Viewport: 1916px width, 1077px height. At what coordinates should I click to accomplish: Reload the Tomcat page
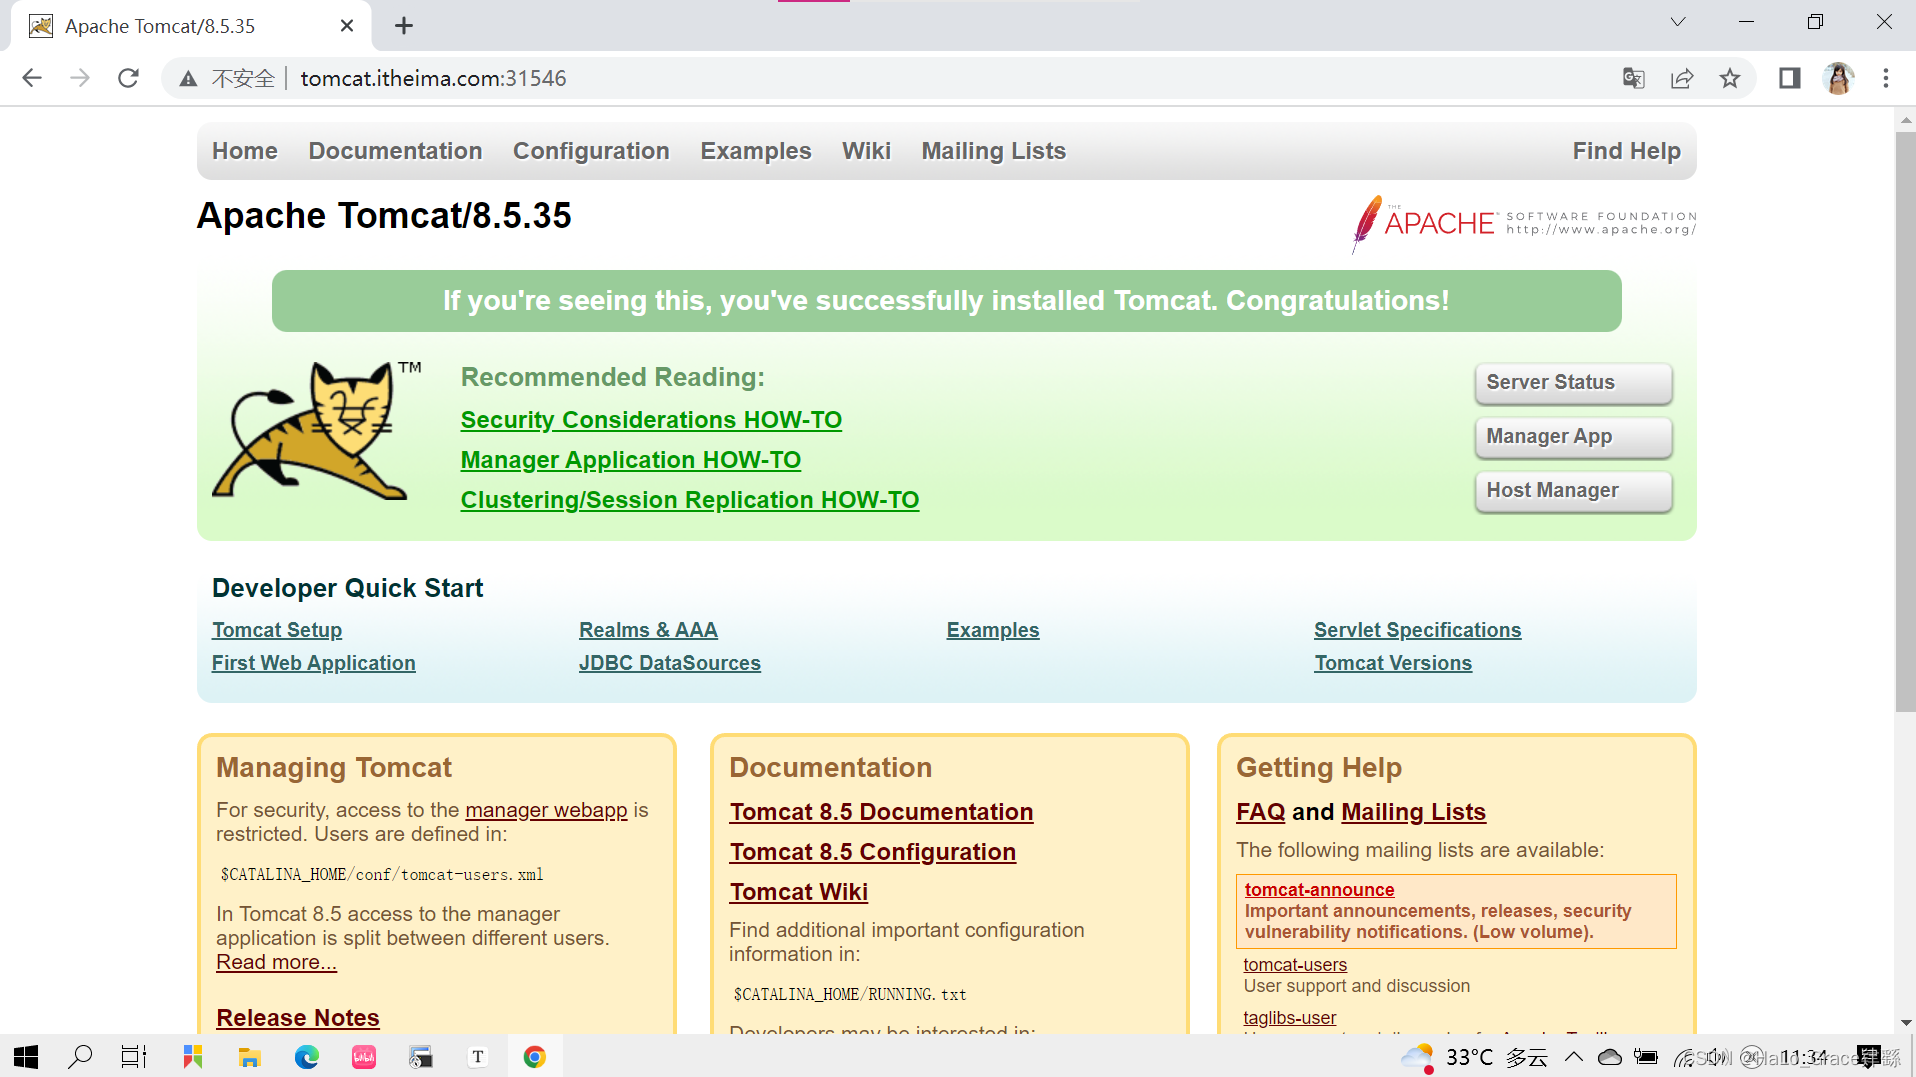click(x=128, y=78)
